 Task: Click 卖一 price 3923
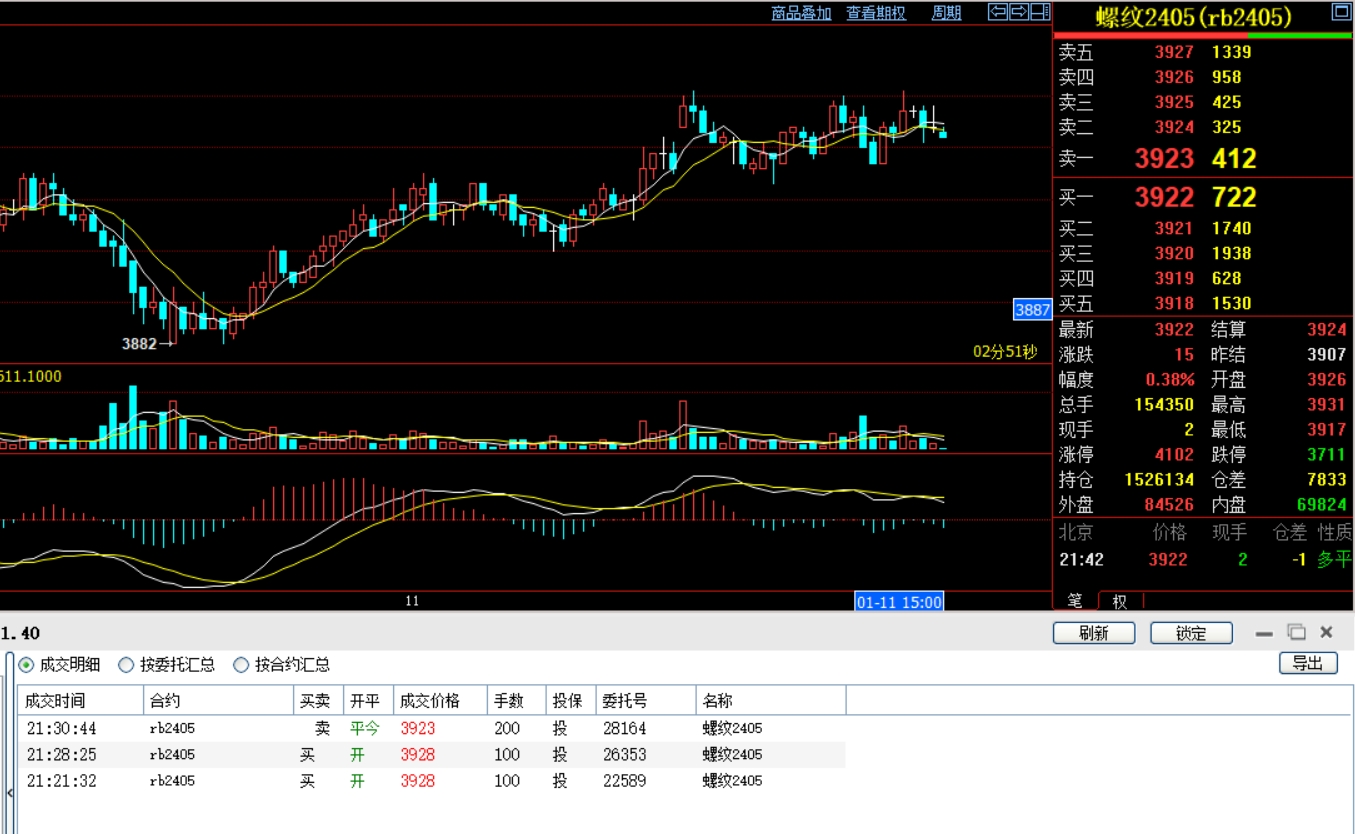point(1164,158)
